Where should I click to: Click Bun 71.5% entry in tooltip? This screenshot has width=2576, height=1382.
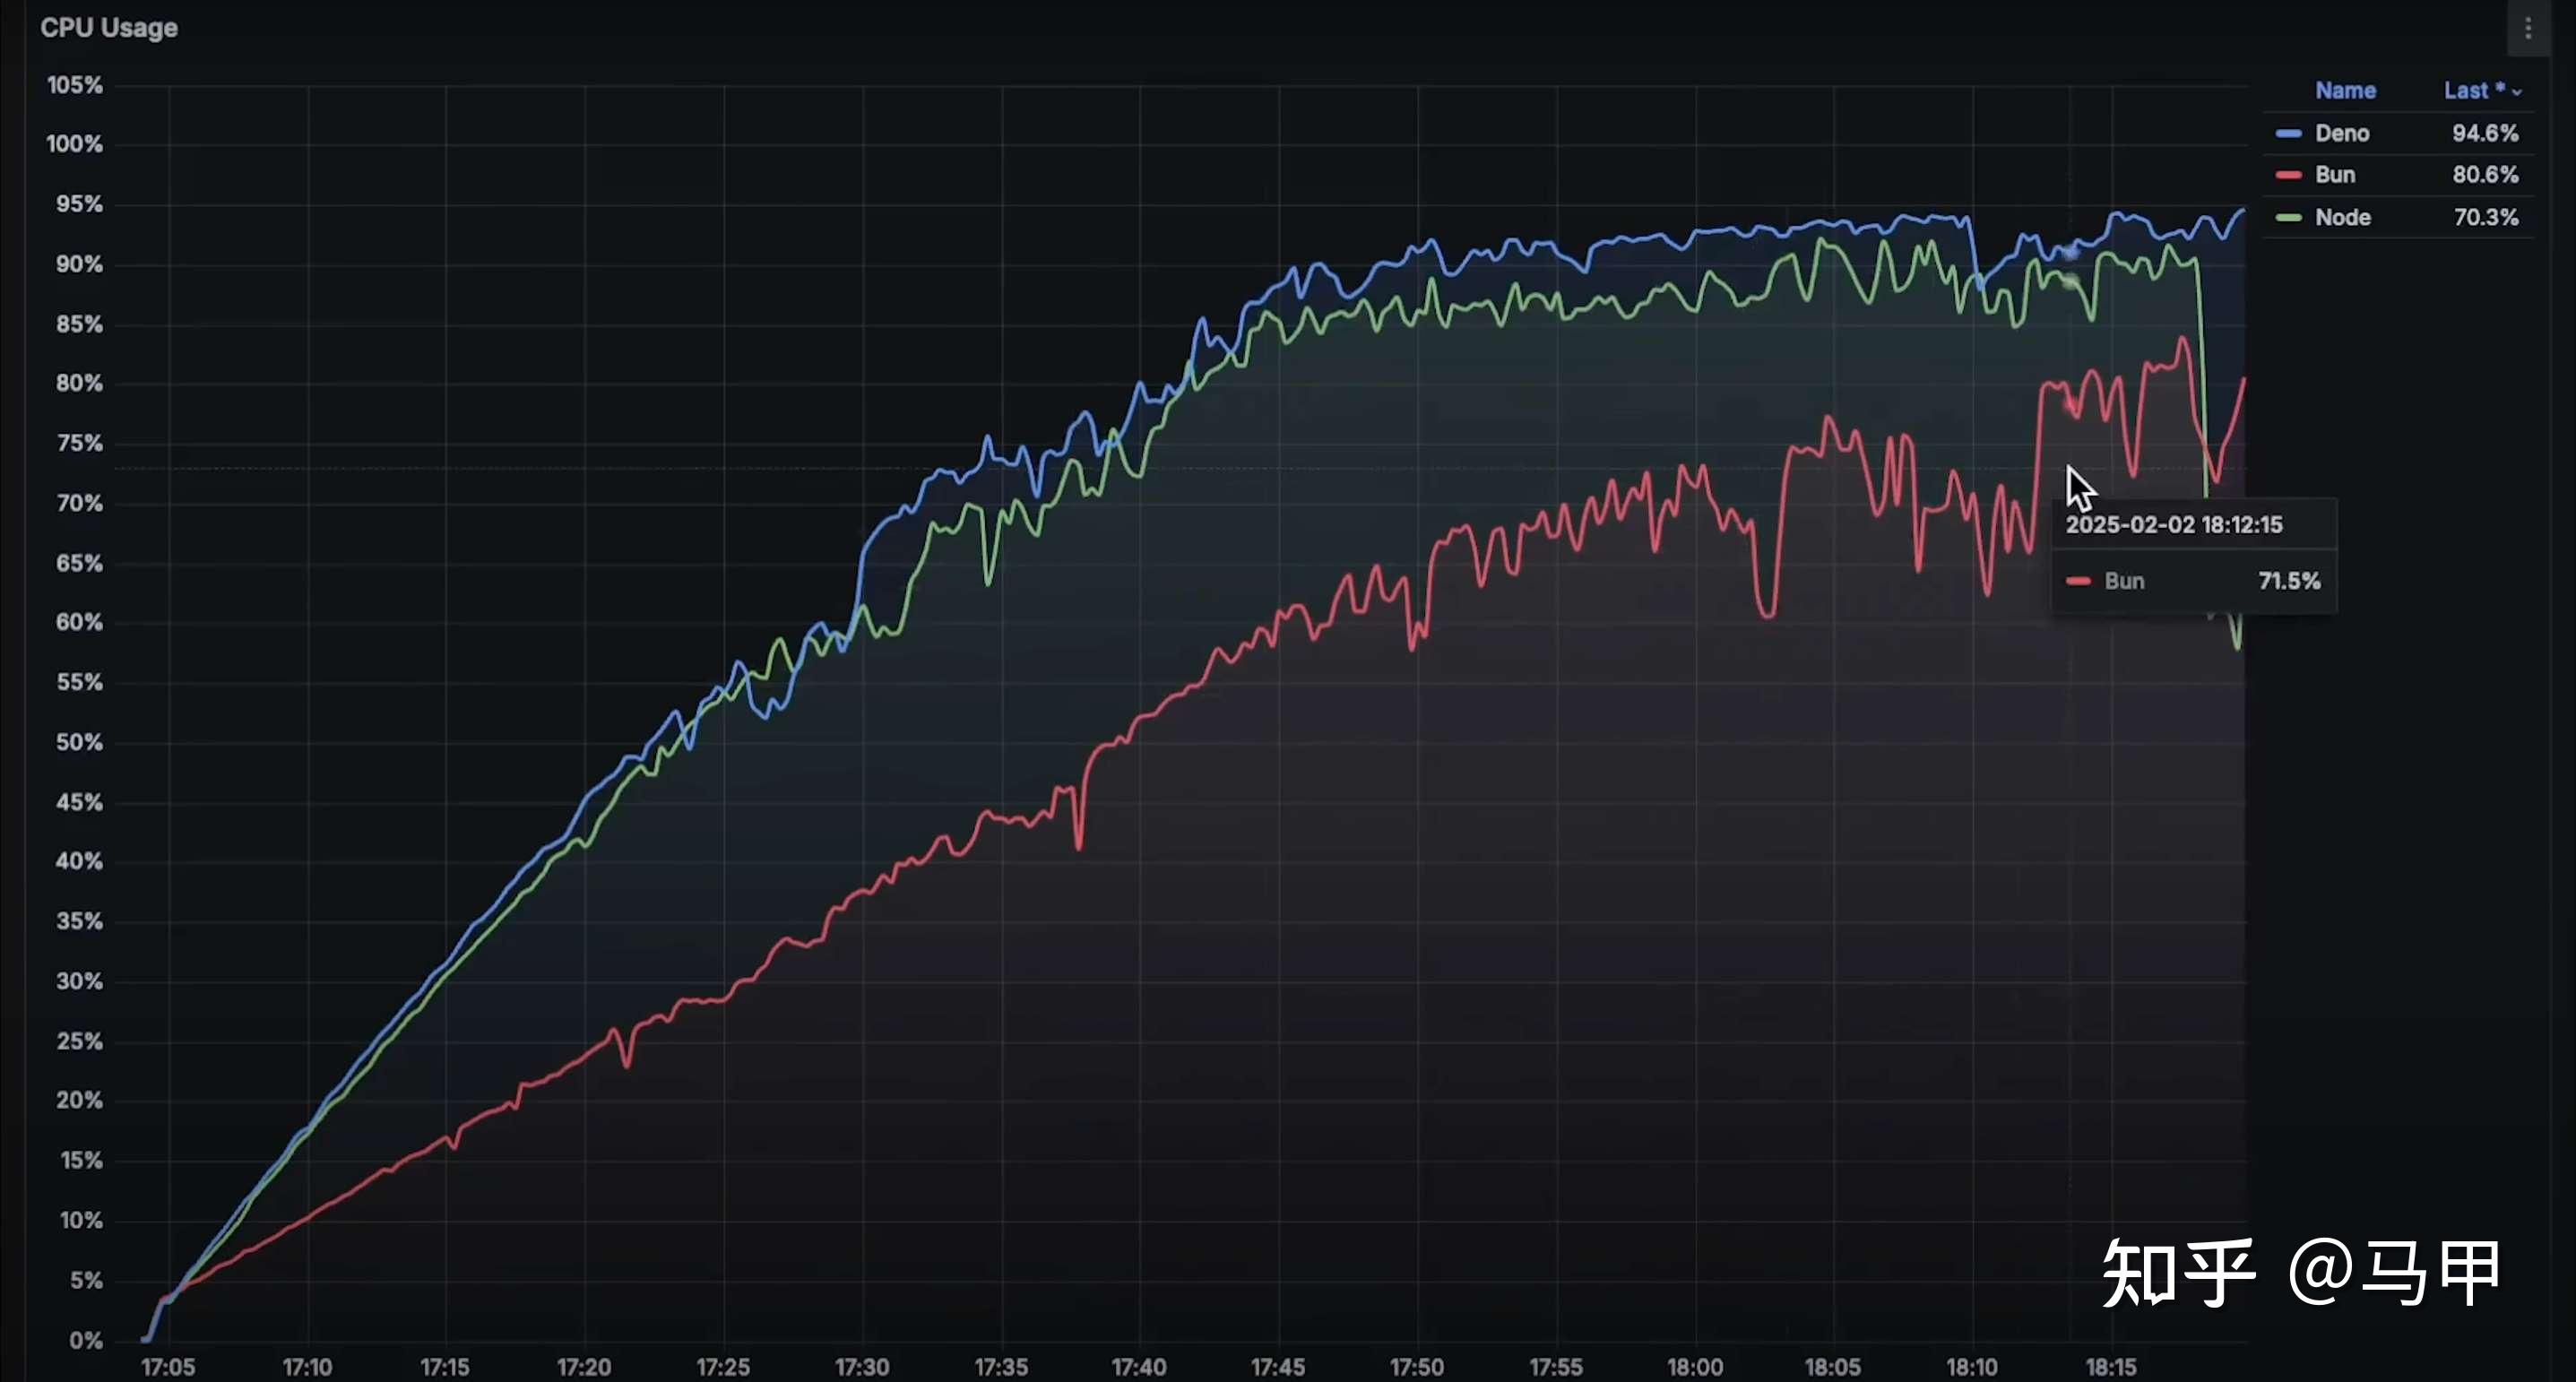click(2192, 581)
